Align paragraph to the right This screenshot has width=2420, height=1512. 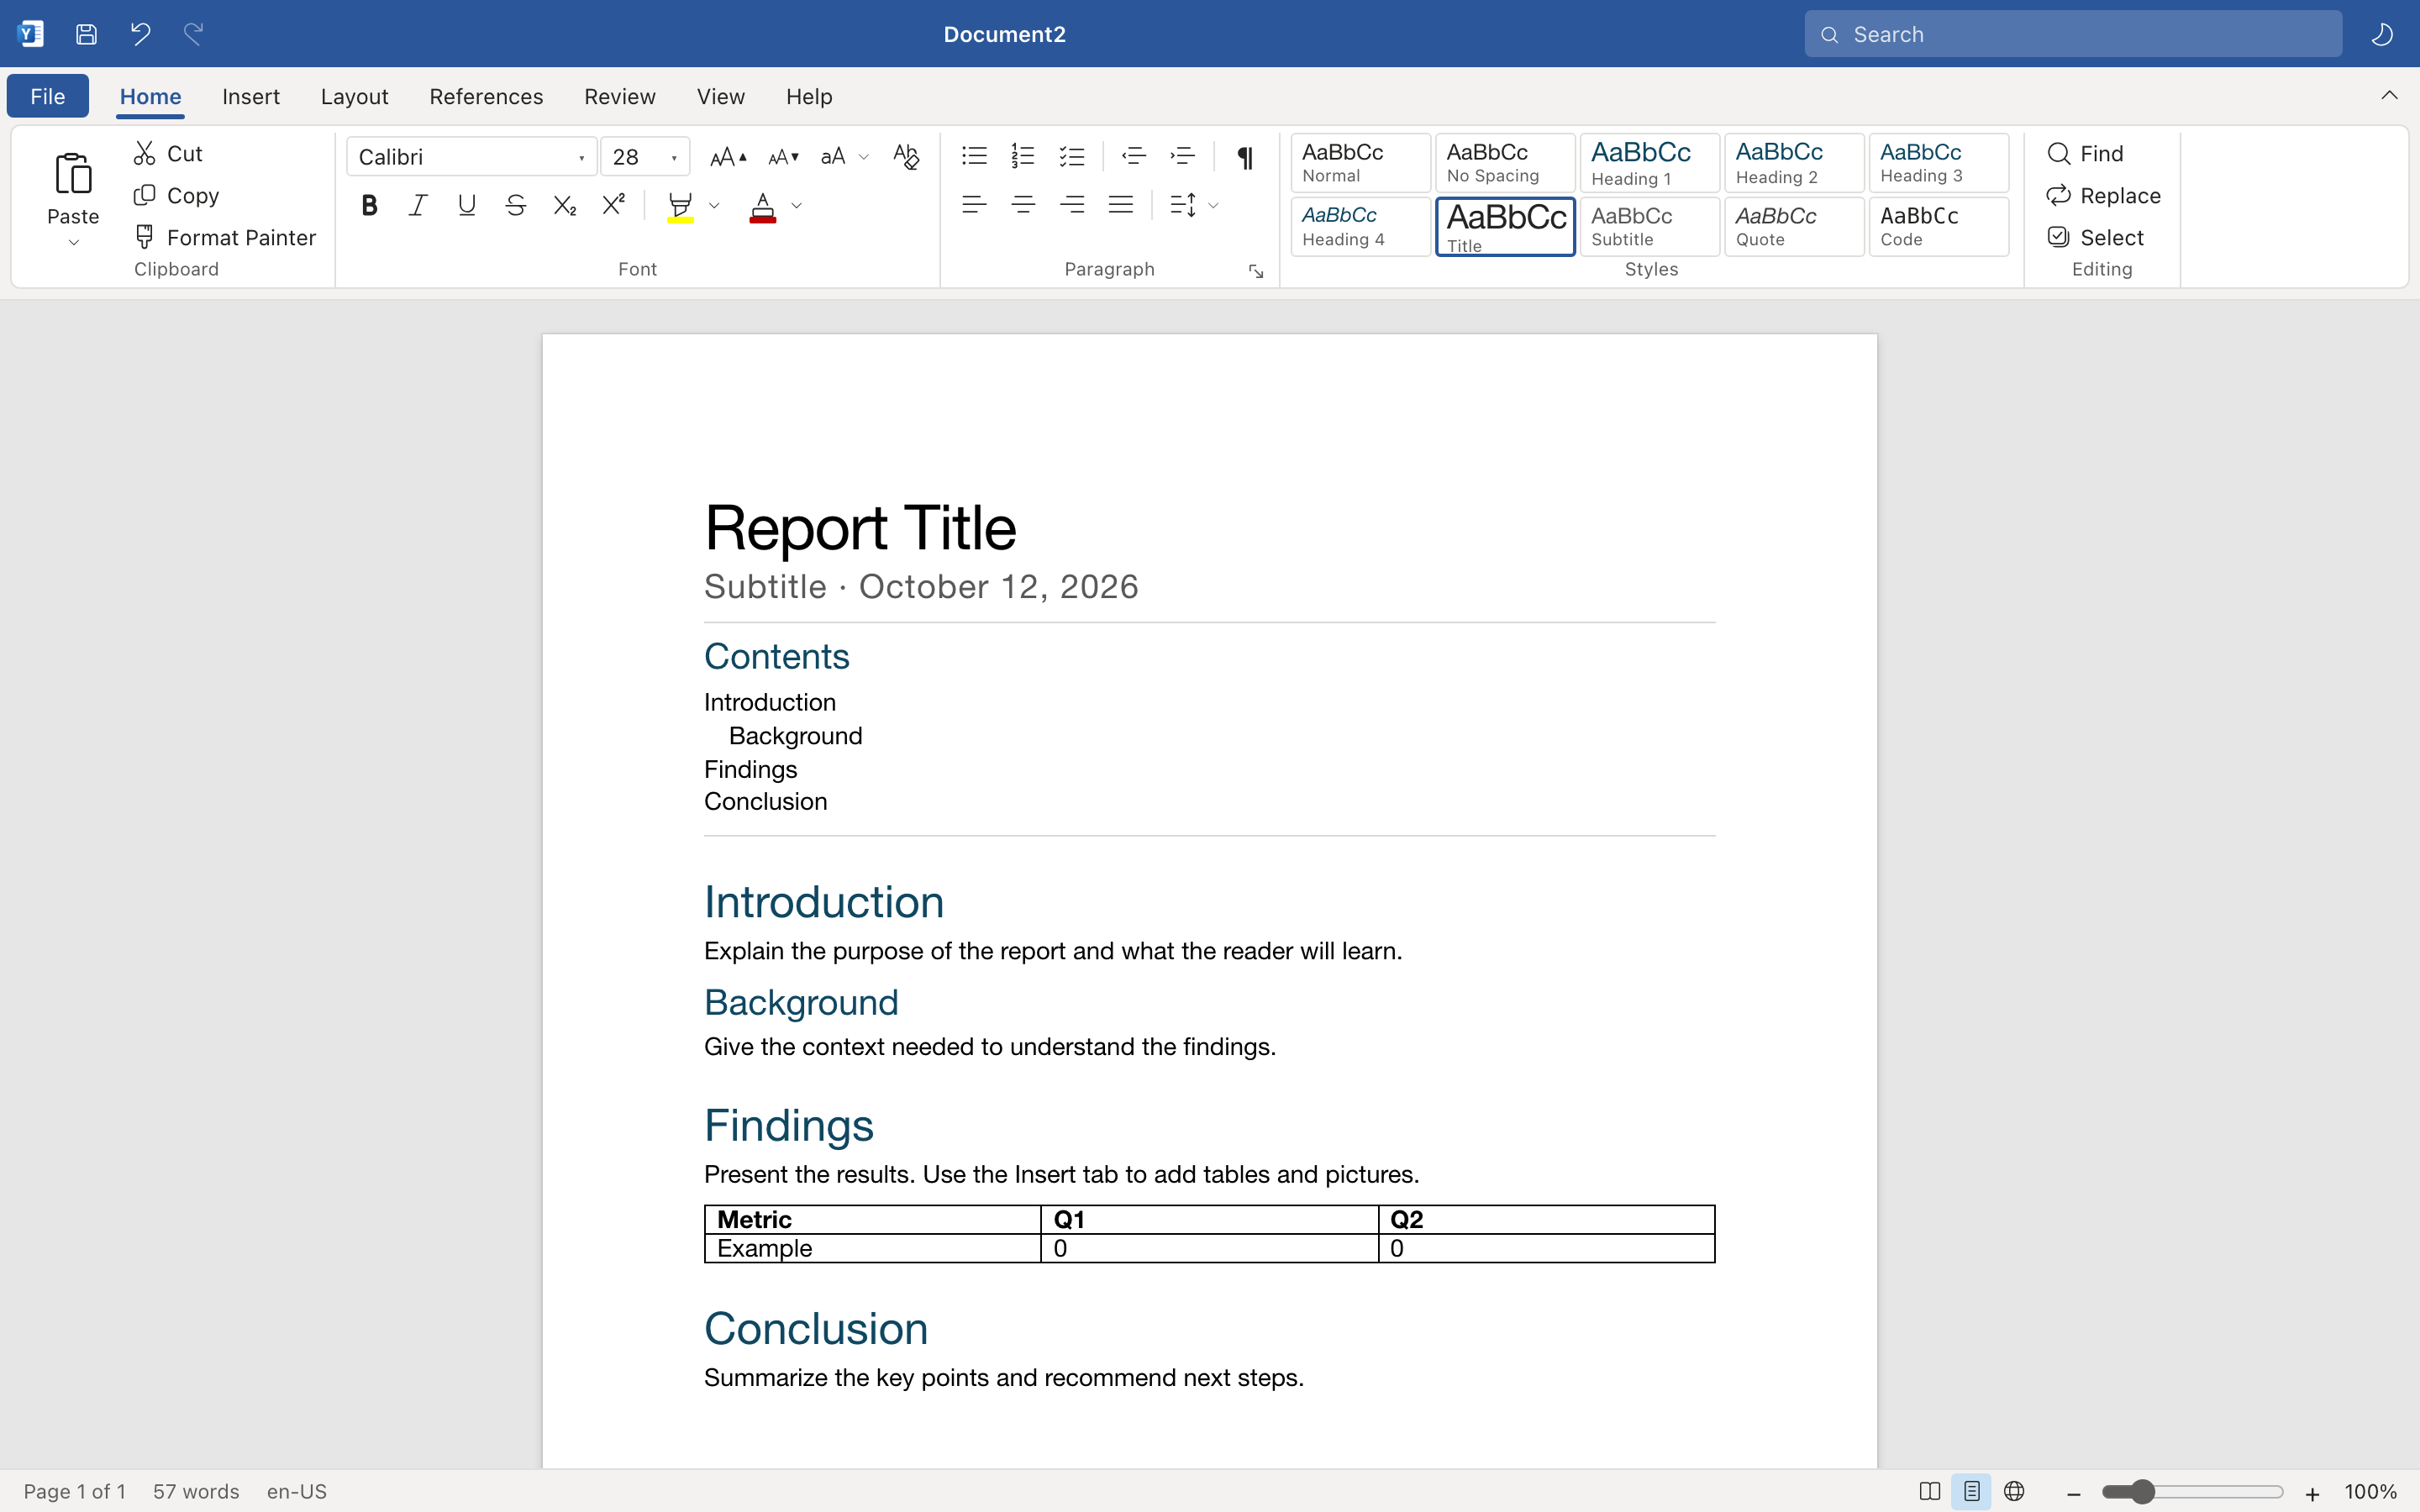(1072, 205)
